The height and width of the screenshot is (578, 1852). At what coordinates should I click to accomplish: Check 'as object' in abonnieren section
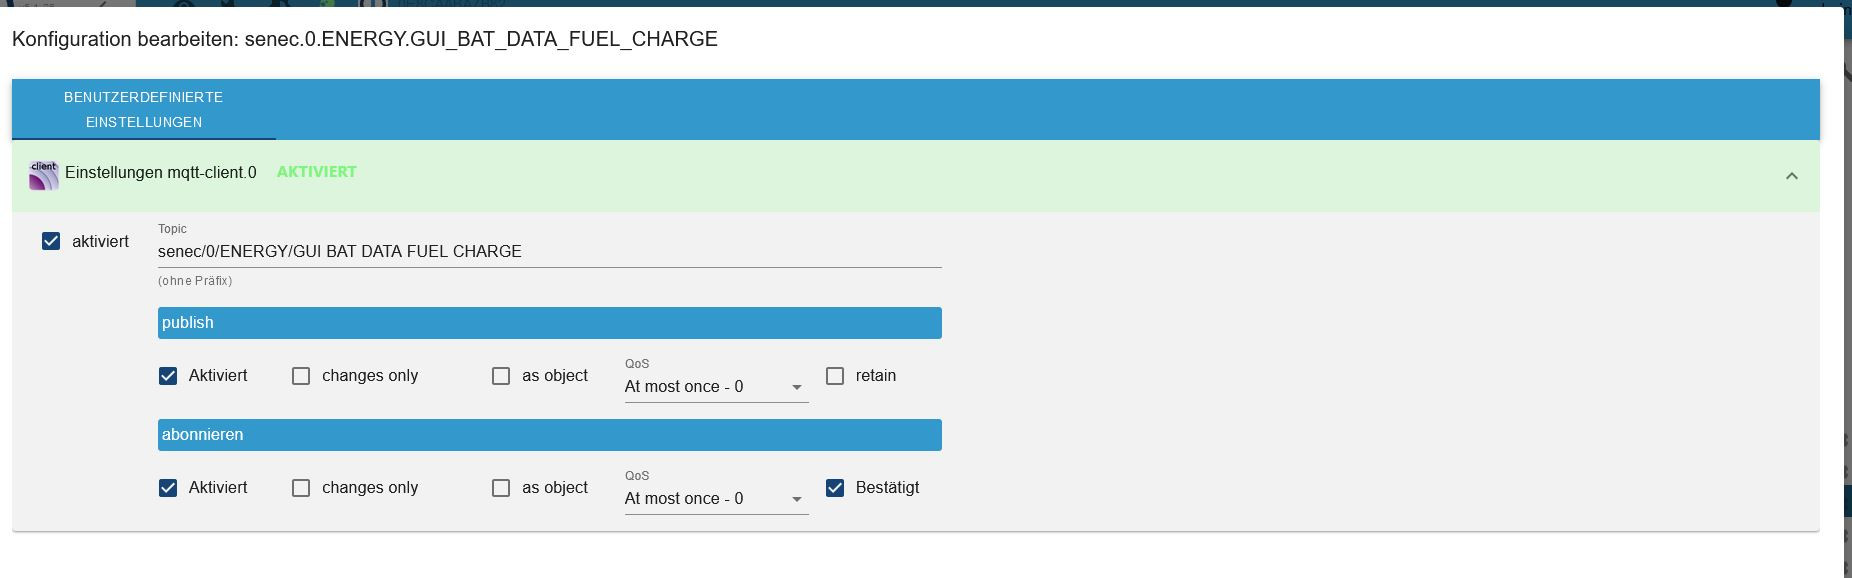501,488
